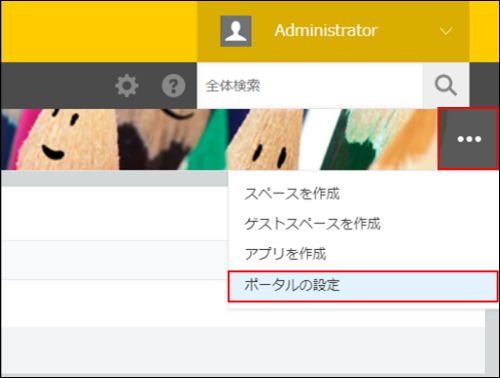Click the magnifier search button
The image size is (500, 378).
coord(446,86)
